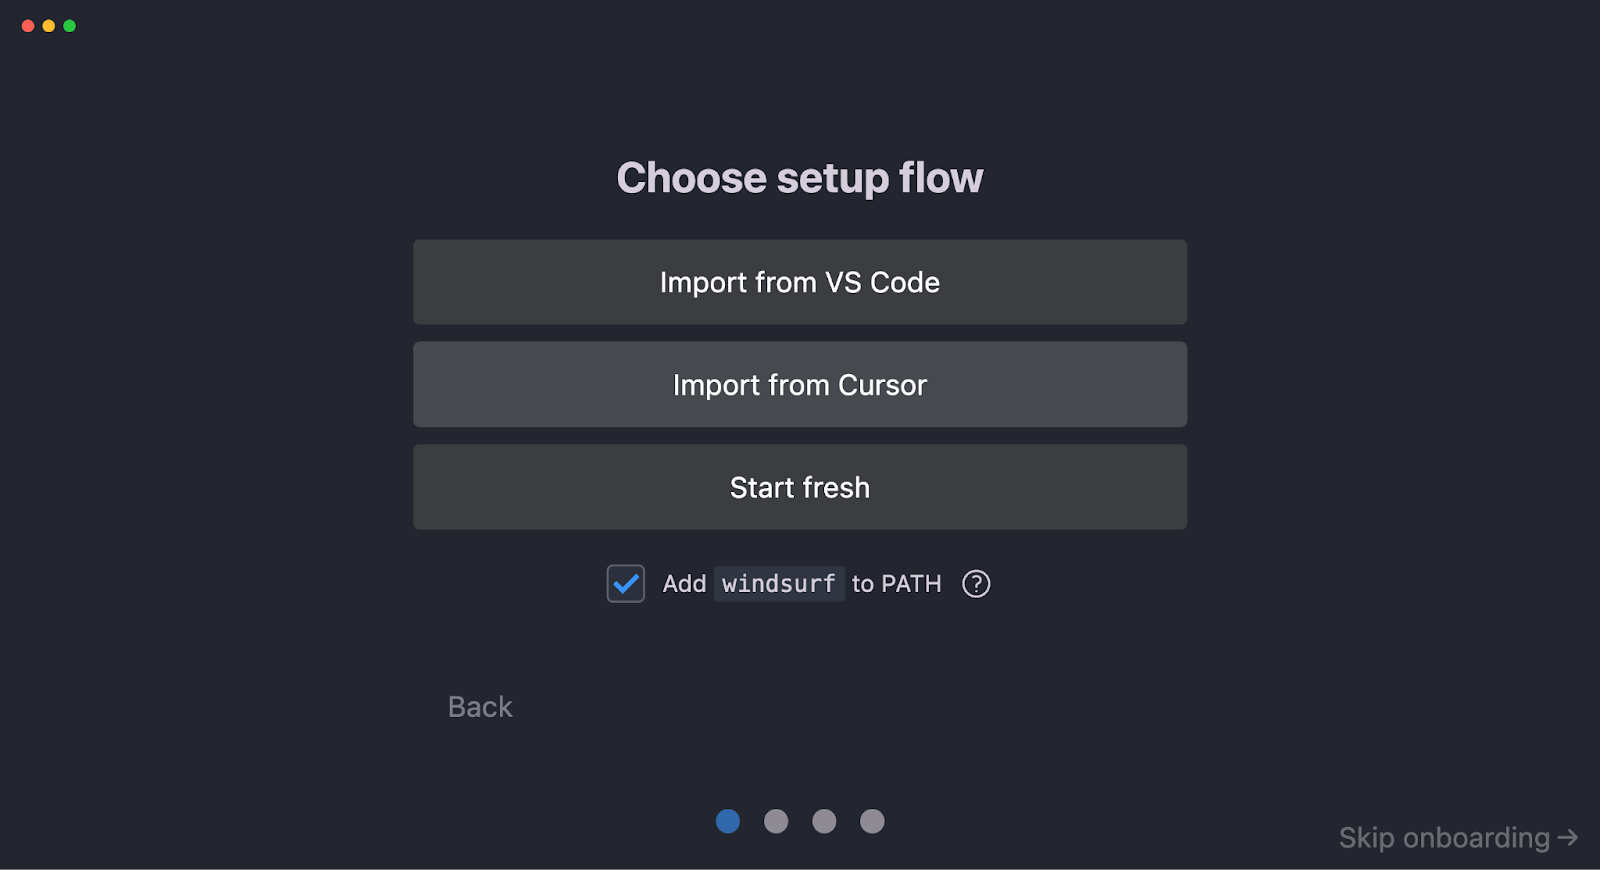Open the question mark help icon
Screen dimensions: 1600x870
976,583
